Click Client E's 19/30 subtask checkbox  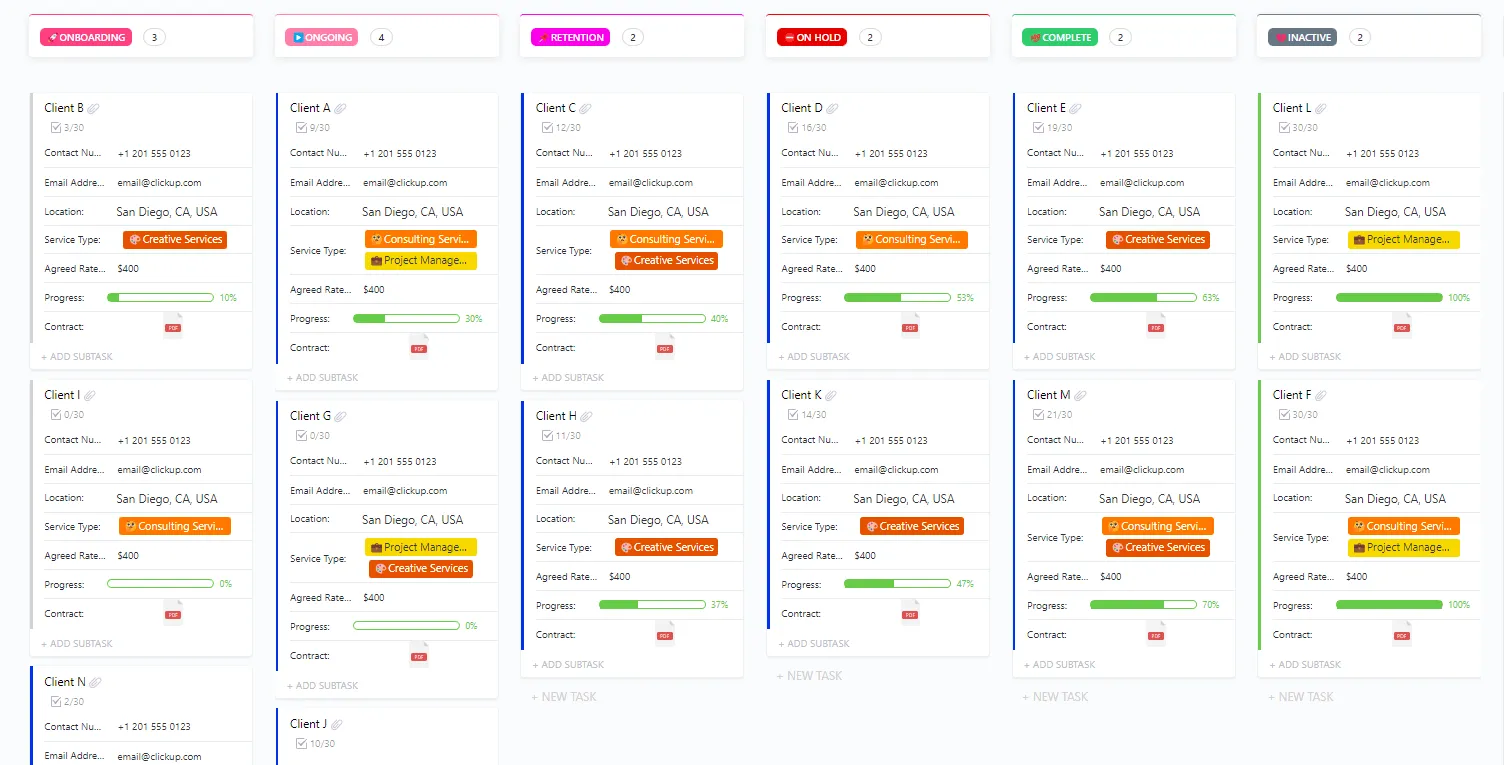[x=1038, y=127]
